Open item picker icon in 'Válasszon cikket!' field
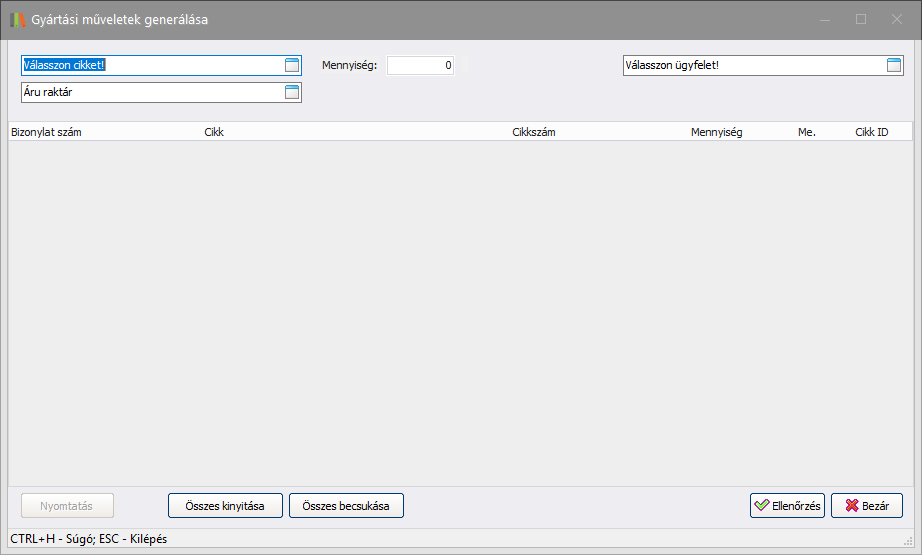This screenshot has width=922, height=555. pos(292,66)
